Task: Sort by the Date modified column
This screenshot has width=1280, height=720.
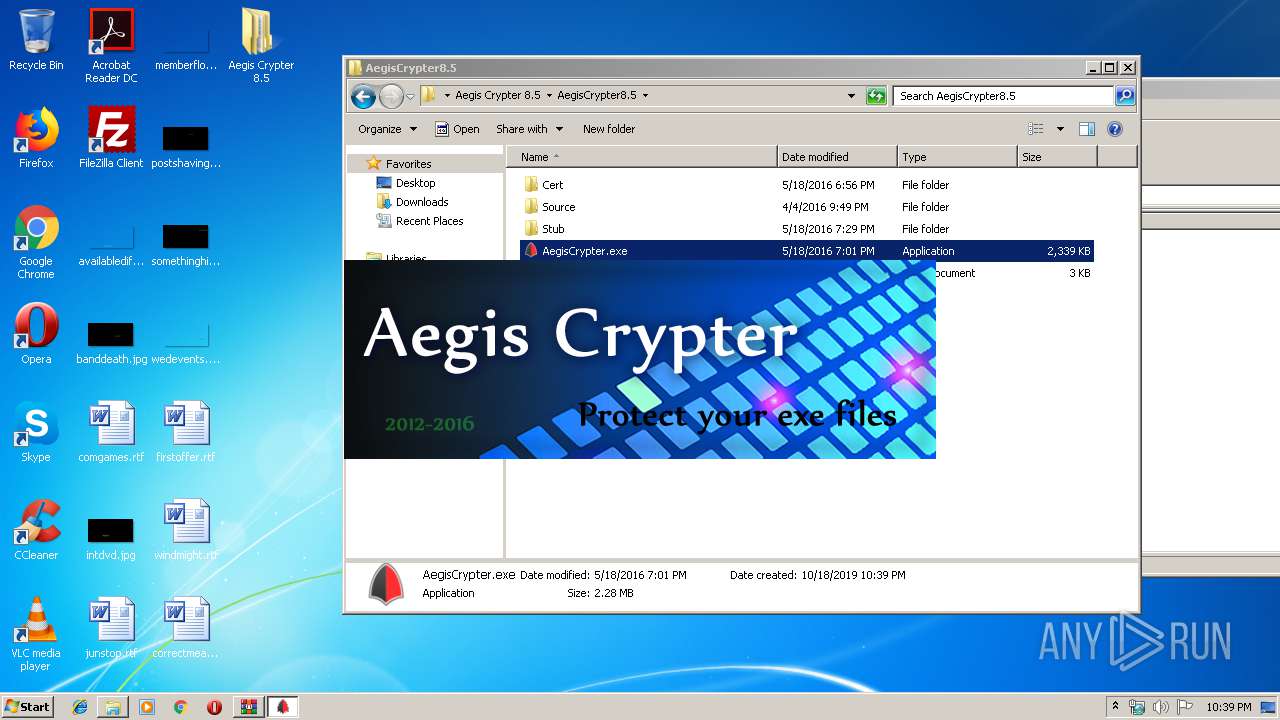Action: (837, 157)
